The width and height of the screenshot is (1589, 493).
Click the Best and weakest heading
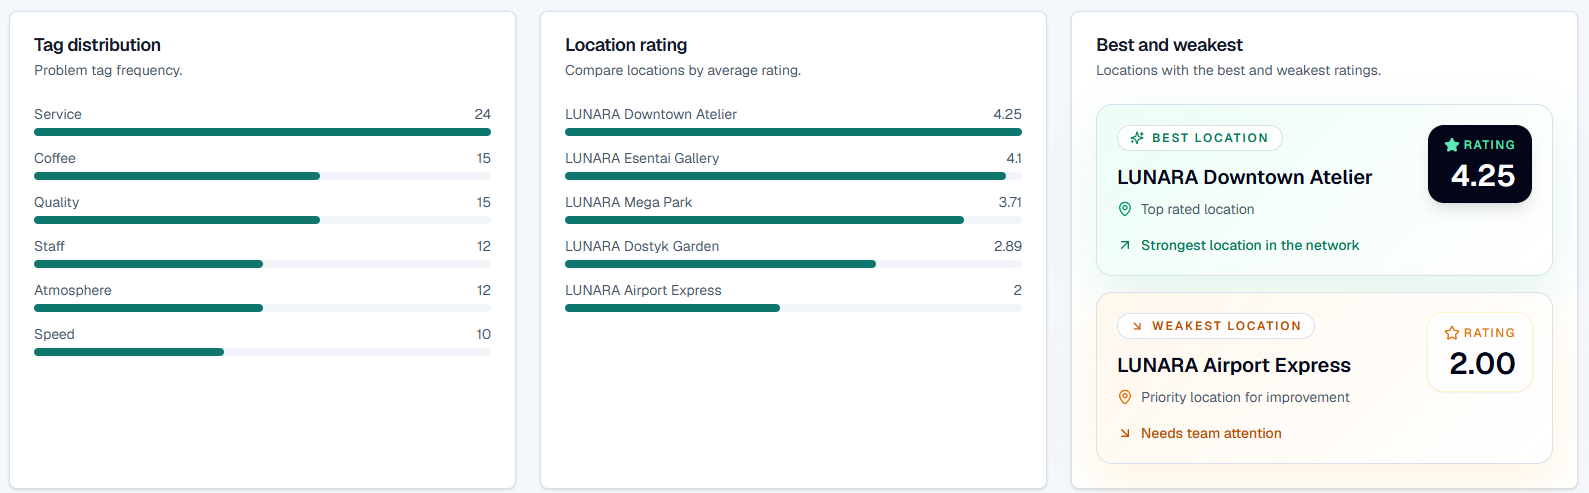[1169, 45]
